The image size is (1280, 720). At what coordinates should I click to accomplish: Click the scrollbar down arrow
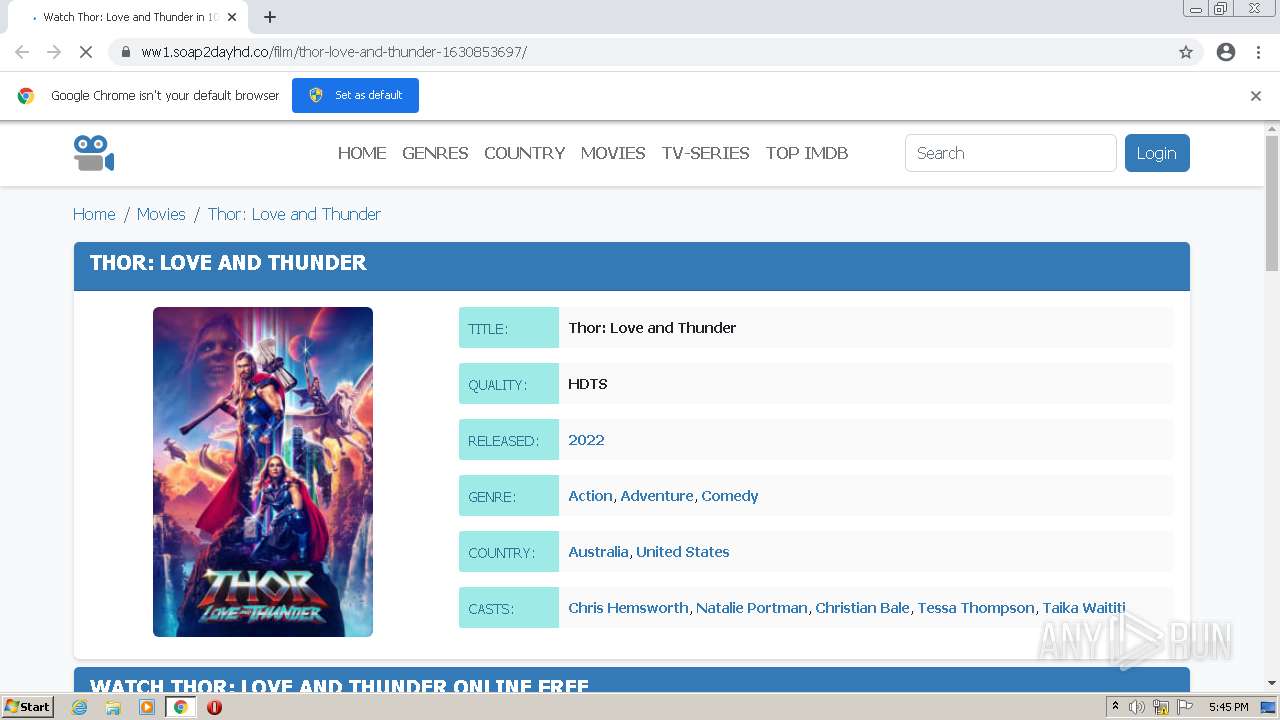[x=1272, y=683]
